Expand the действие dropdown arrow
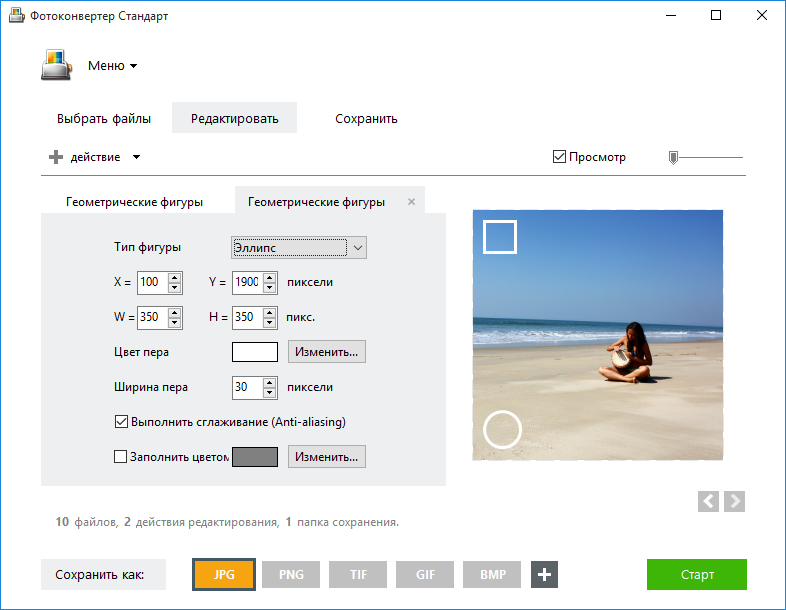The height and width of the screenshot is (610, 786). [136, 157]
